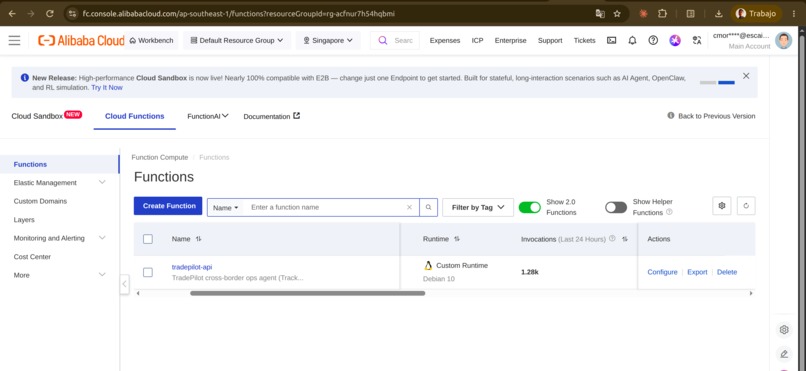This screenshot has height=371, width=806.
Task: Open the Singapore region dropdown
Action: [x=328, y=41]
